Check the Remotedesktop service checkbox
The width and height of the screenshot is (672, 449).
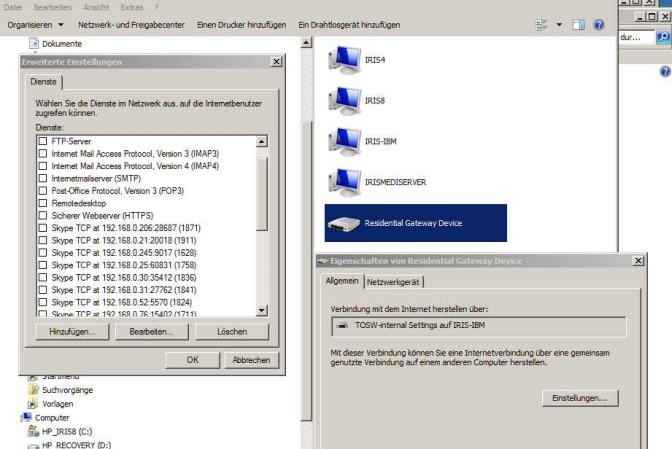[x=43, y=203]
